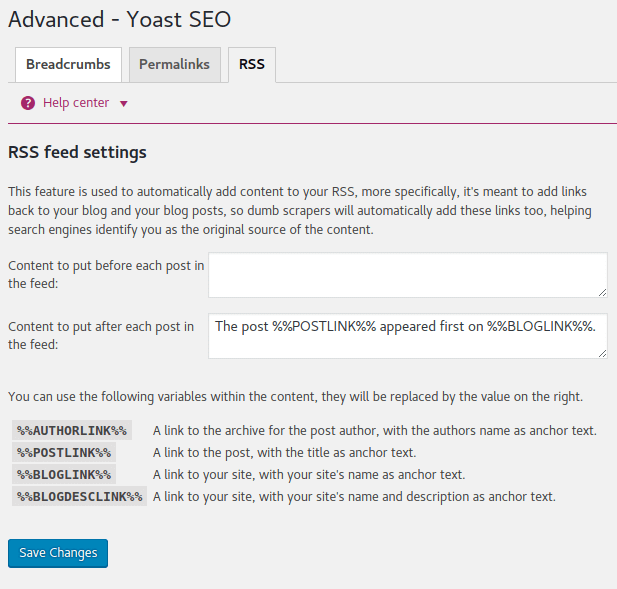Click the author archive link description text
Image resolution: width=617 pixels, height=589 pixels.
[375, 430]
